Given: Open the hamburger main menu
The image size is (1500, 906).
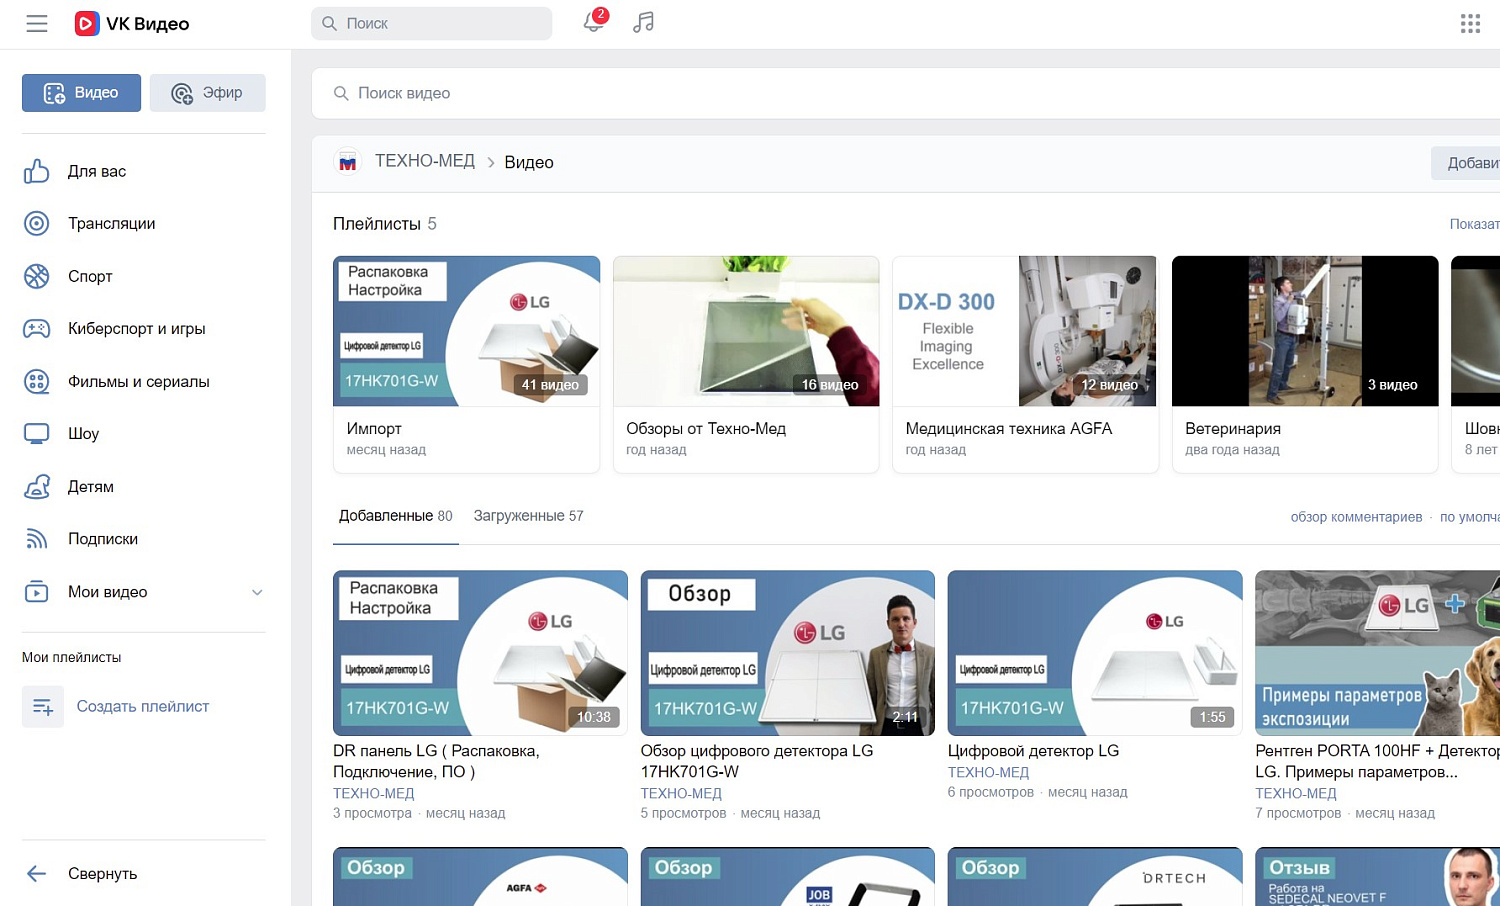Looking at the screenshot, I should tap(37, 23).
